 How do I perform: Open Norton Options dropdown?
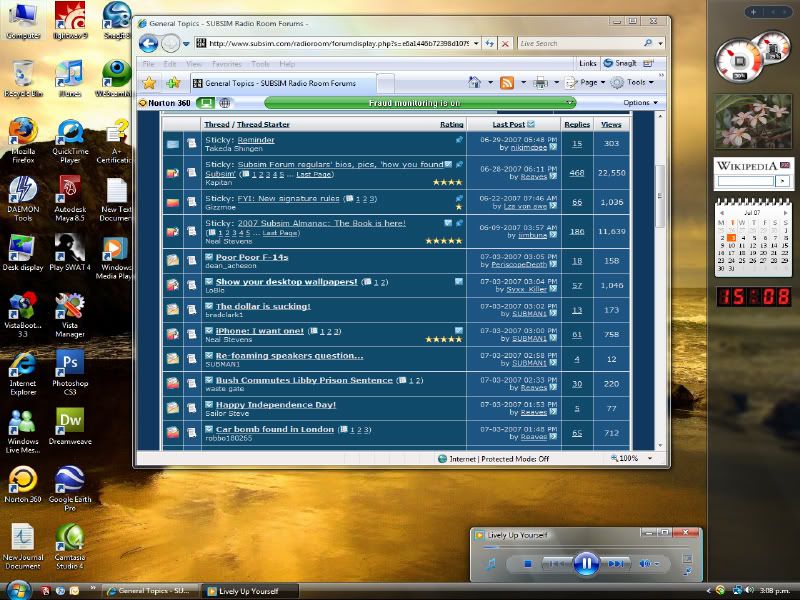(x=640, y=103)
